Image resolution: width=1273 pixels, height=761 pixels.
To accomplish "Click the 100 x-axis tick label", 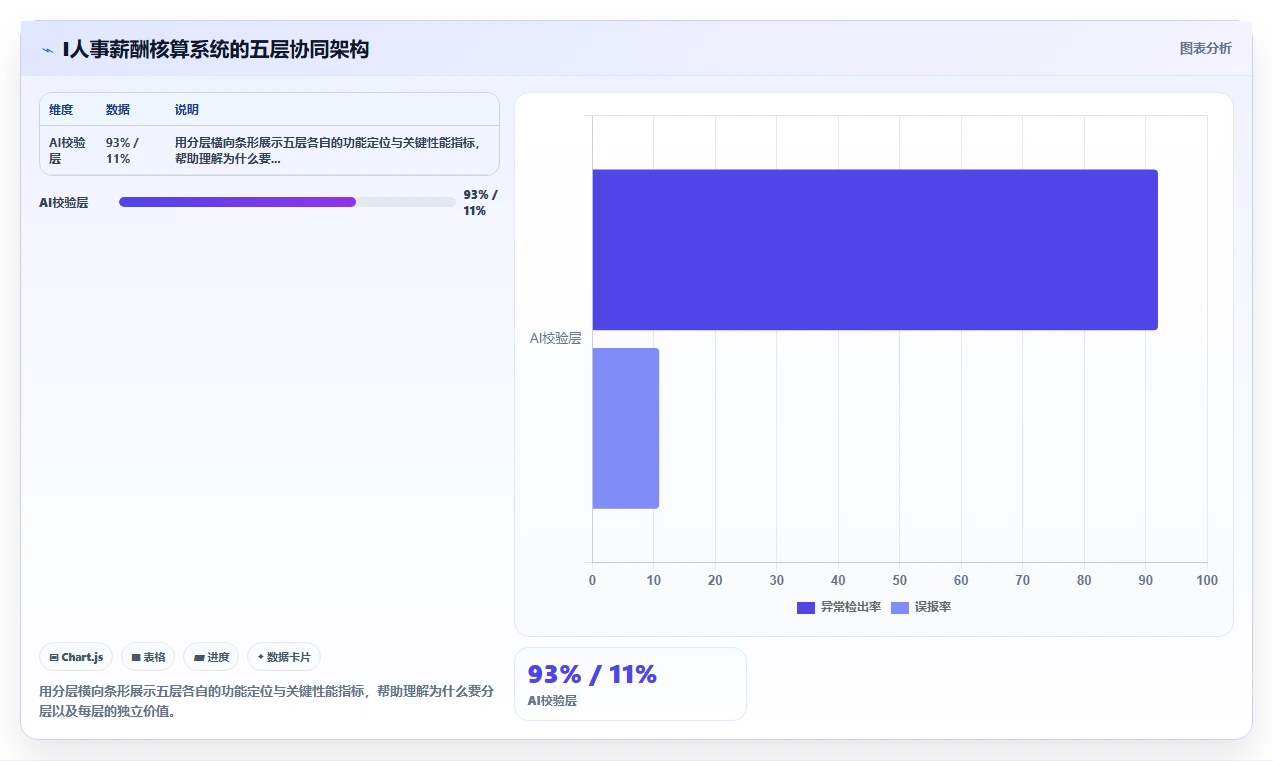I will (x=1207, y=580).
